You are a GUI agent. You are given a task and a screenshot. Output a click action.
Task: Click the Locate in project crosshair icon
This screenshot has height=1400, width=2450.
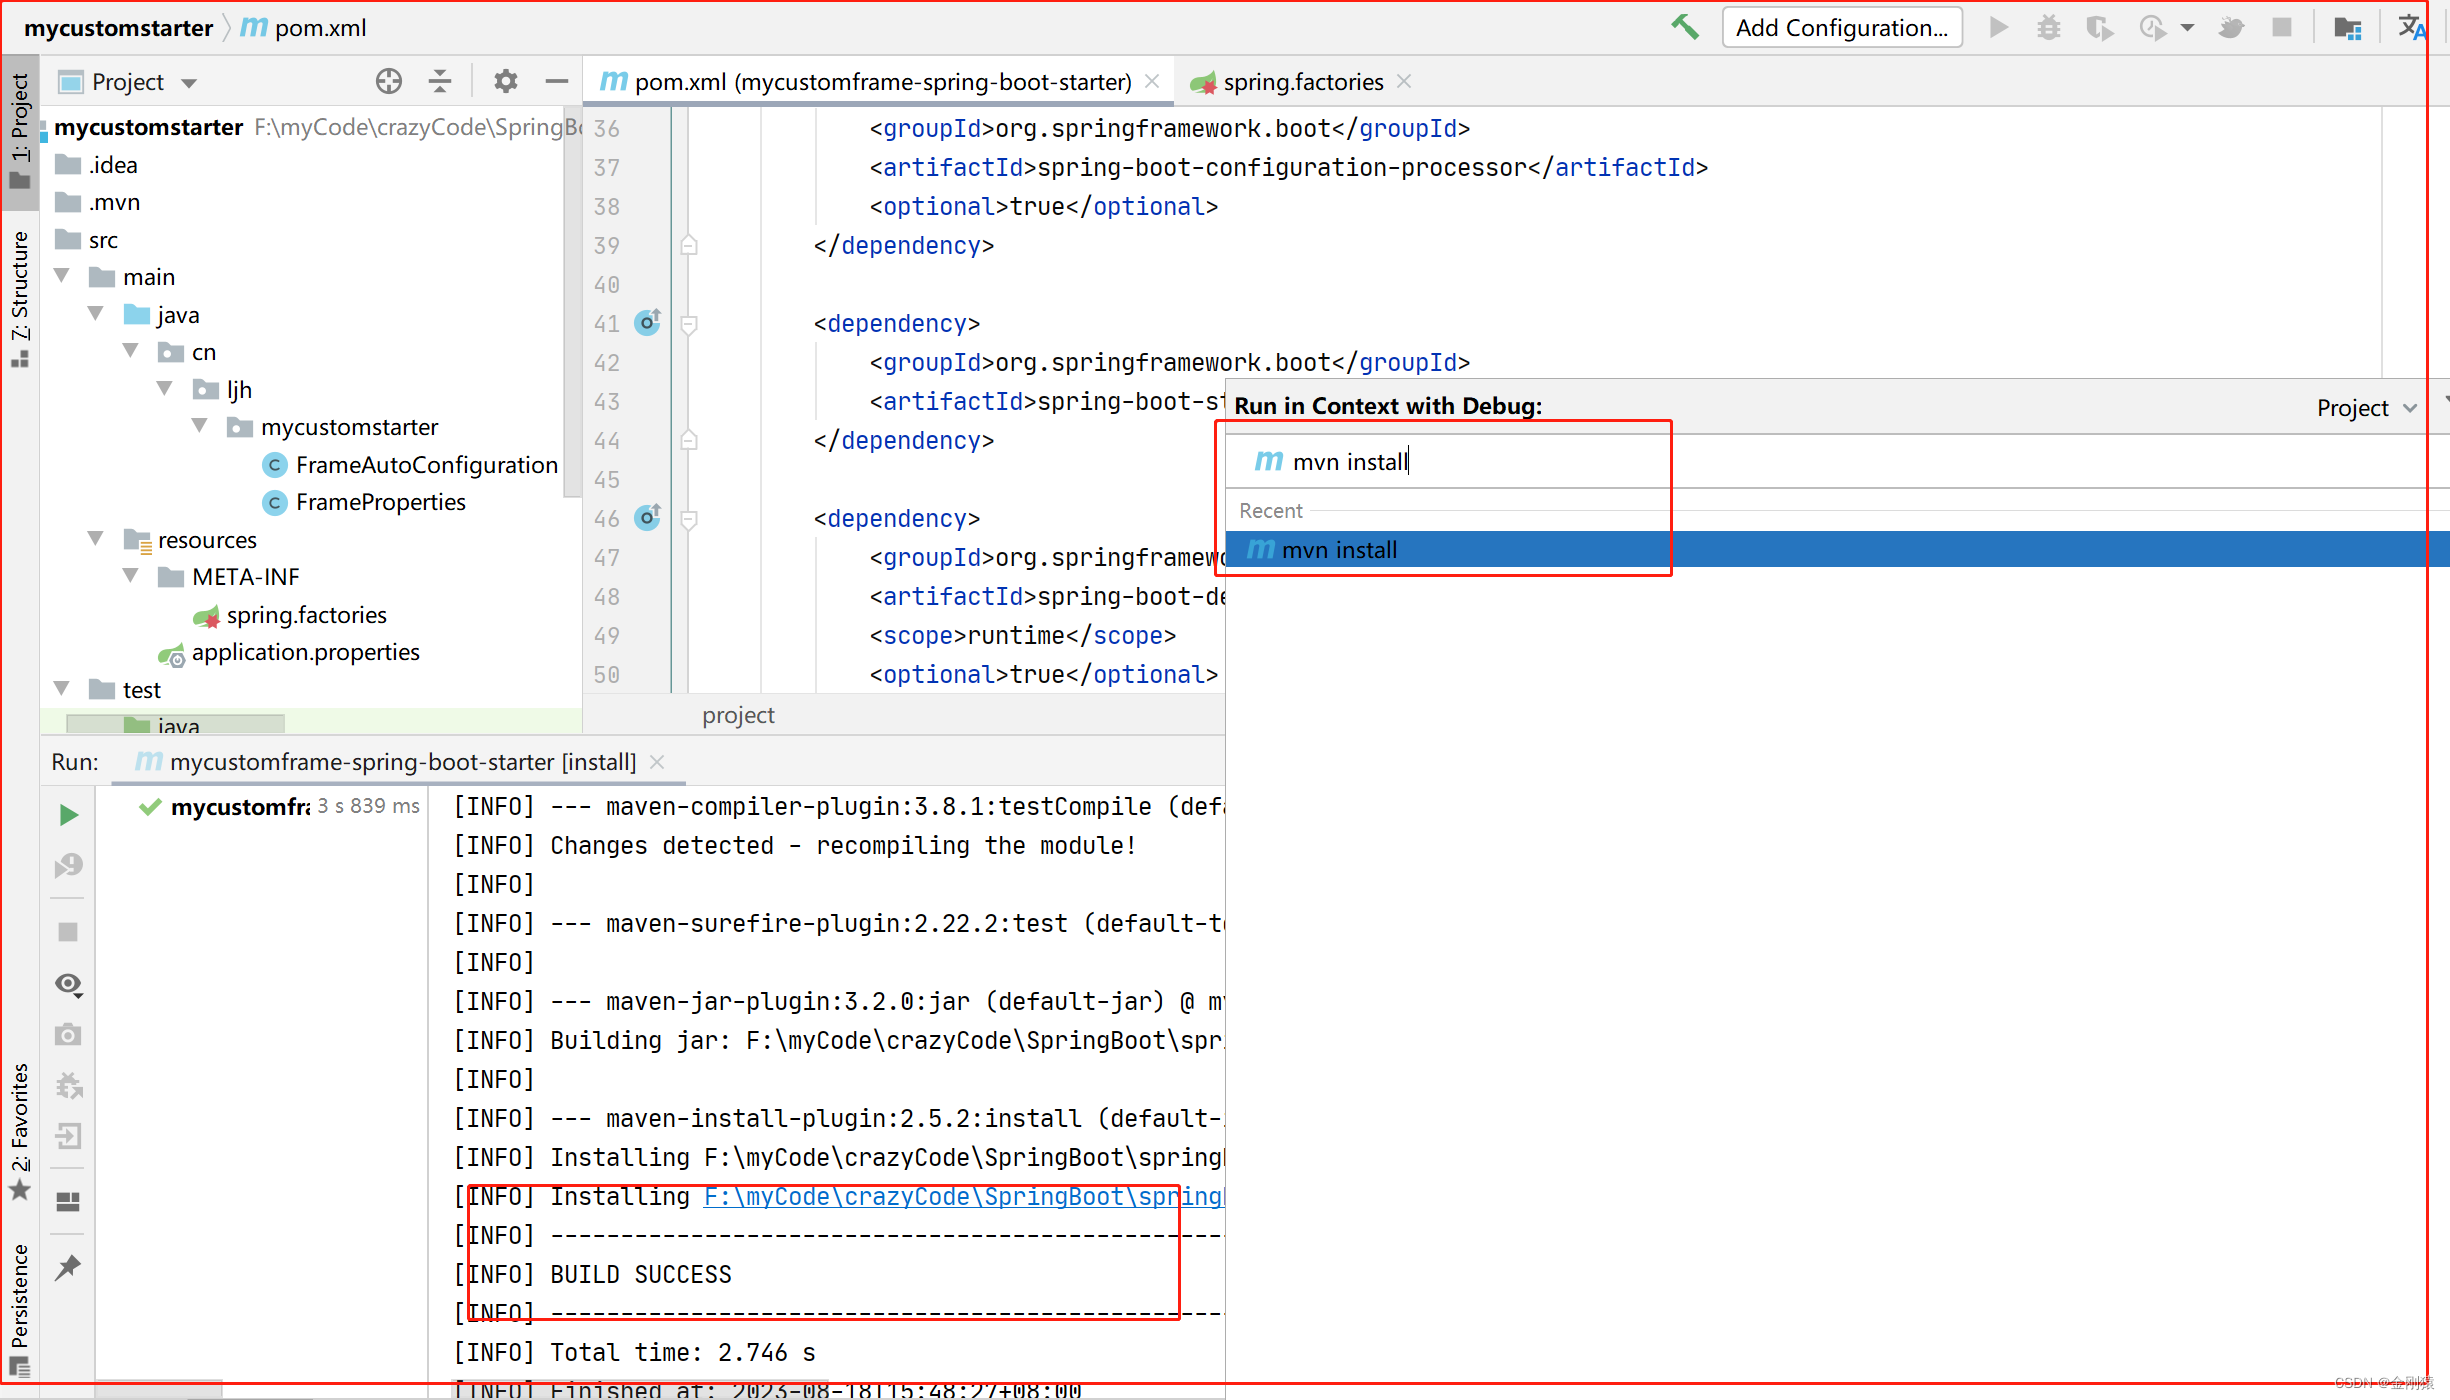coord(389,81)
